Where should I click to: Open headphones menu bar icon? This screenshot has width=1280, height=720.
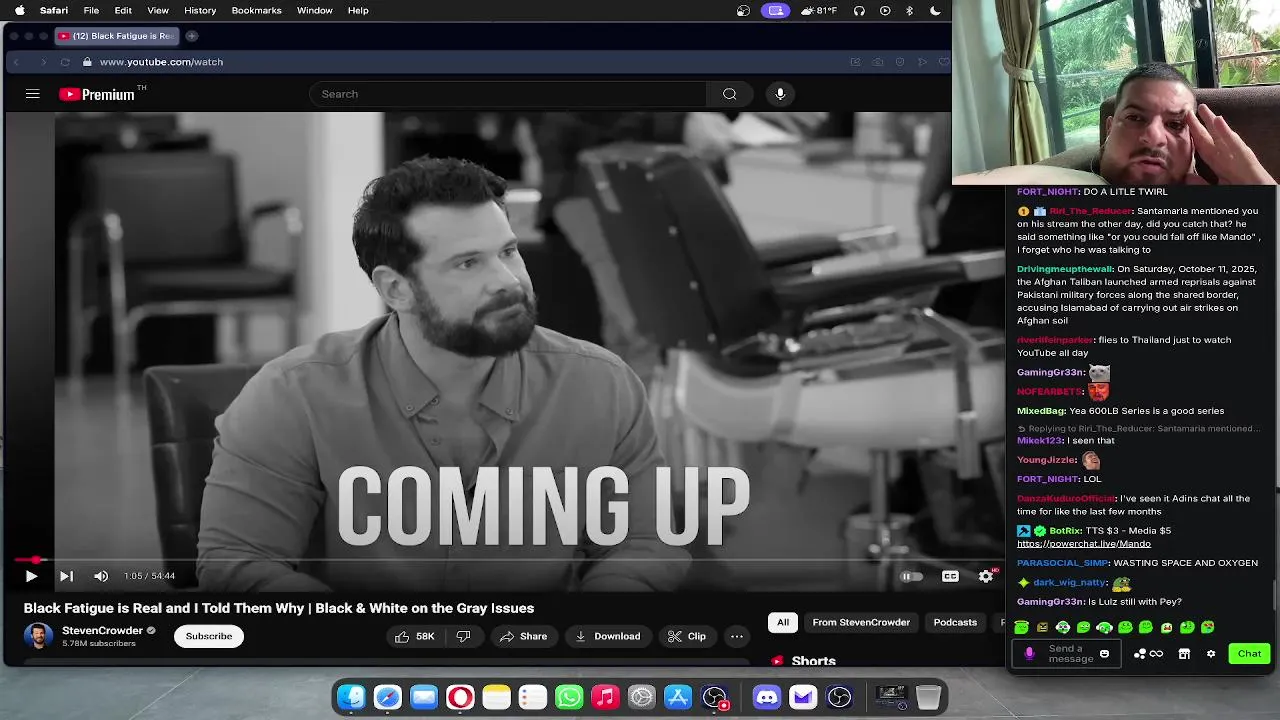tap(859, 10)
